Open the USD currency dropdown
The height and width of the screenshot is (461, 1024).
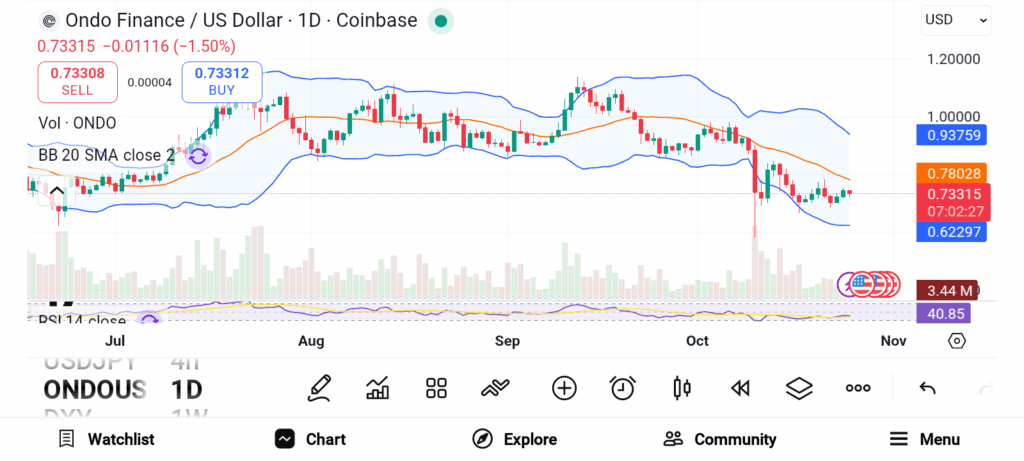pyautogui.click(x=956, y=19)
